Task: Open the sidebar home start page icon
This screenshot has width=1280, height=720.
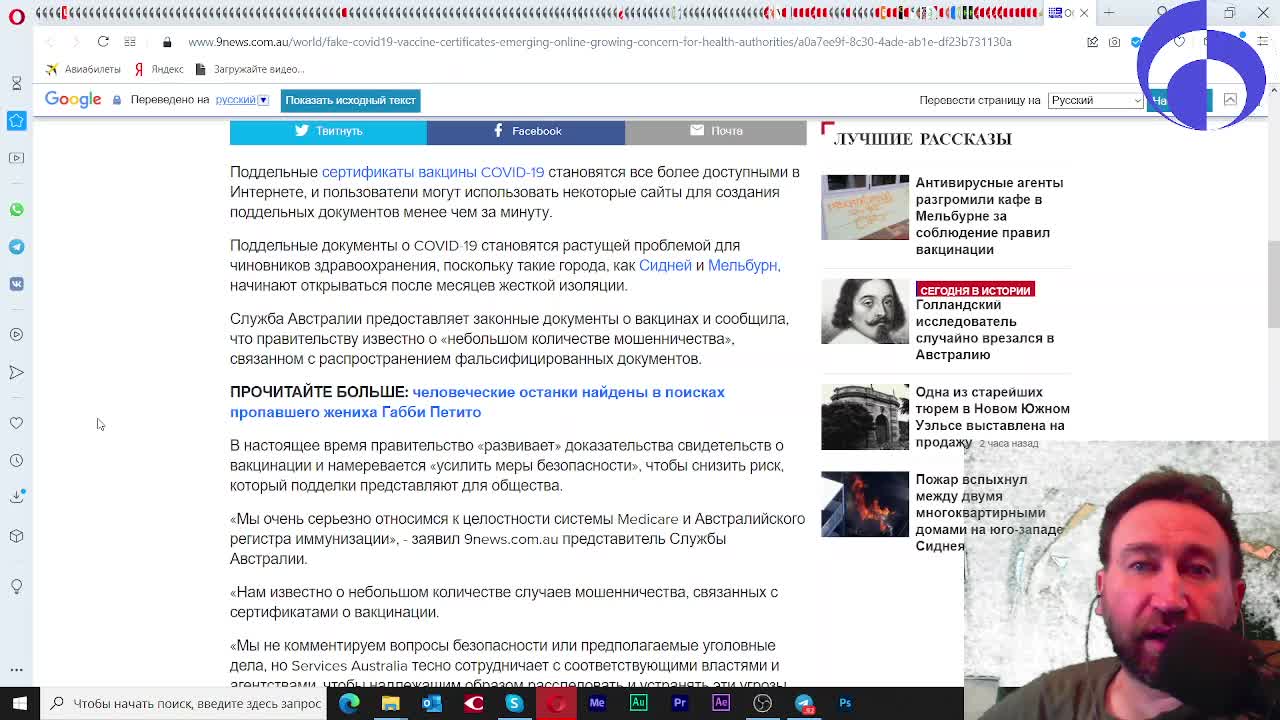Action: [x=16, y=120]
